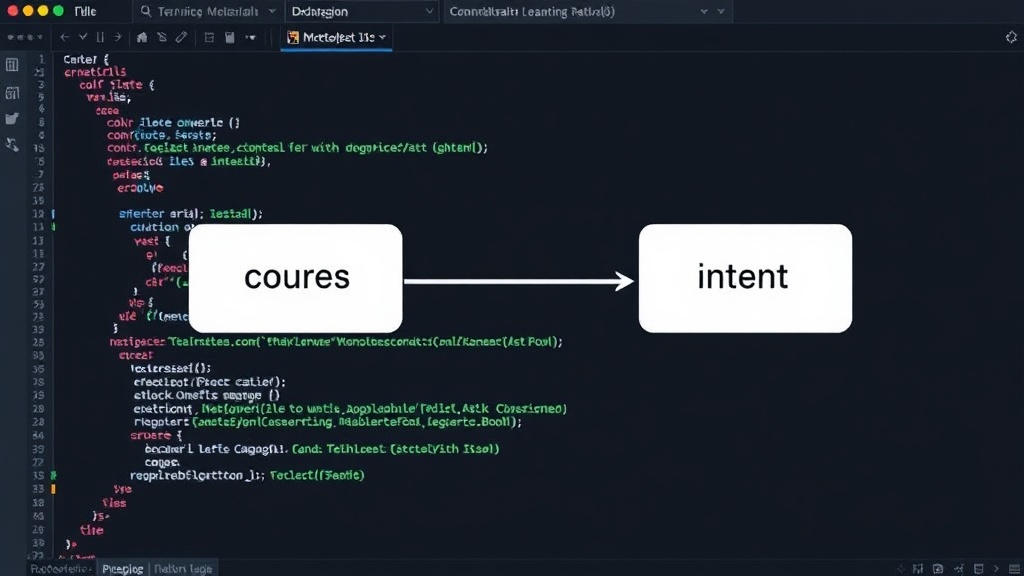Open the Dxdaragion dropdown
Viewport: 1024px width, 576px height.
362,11
